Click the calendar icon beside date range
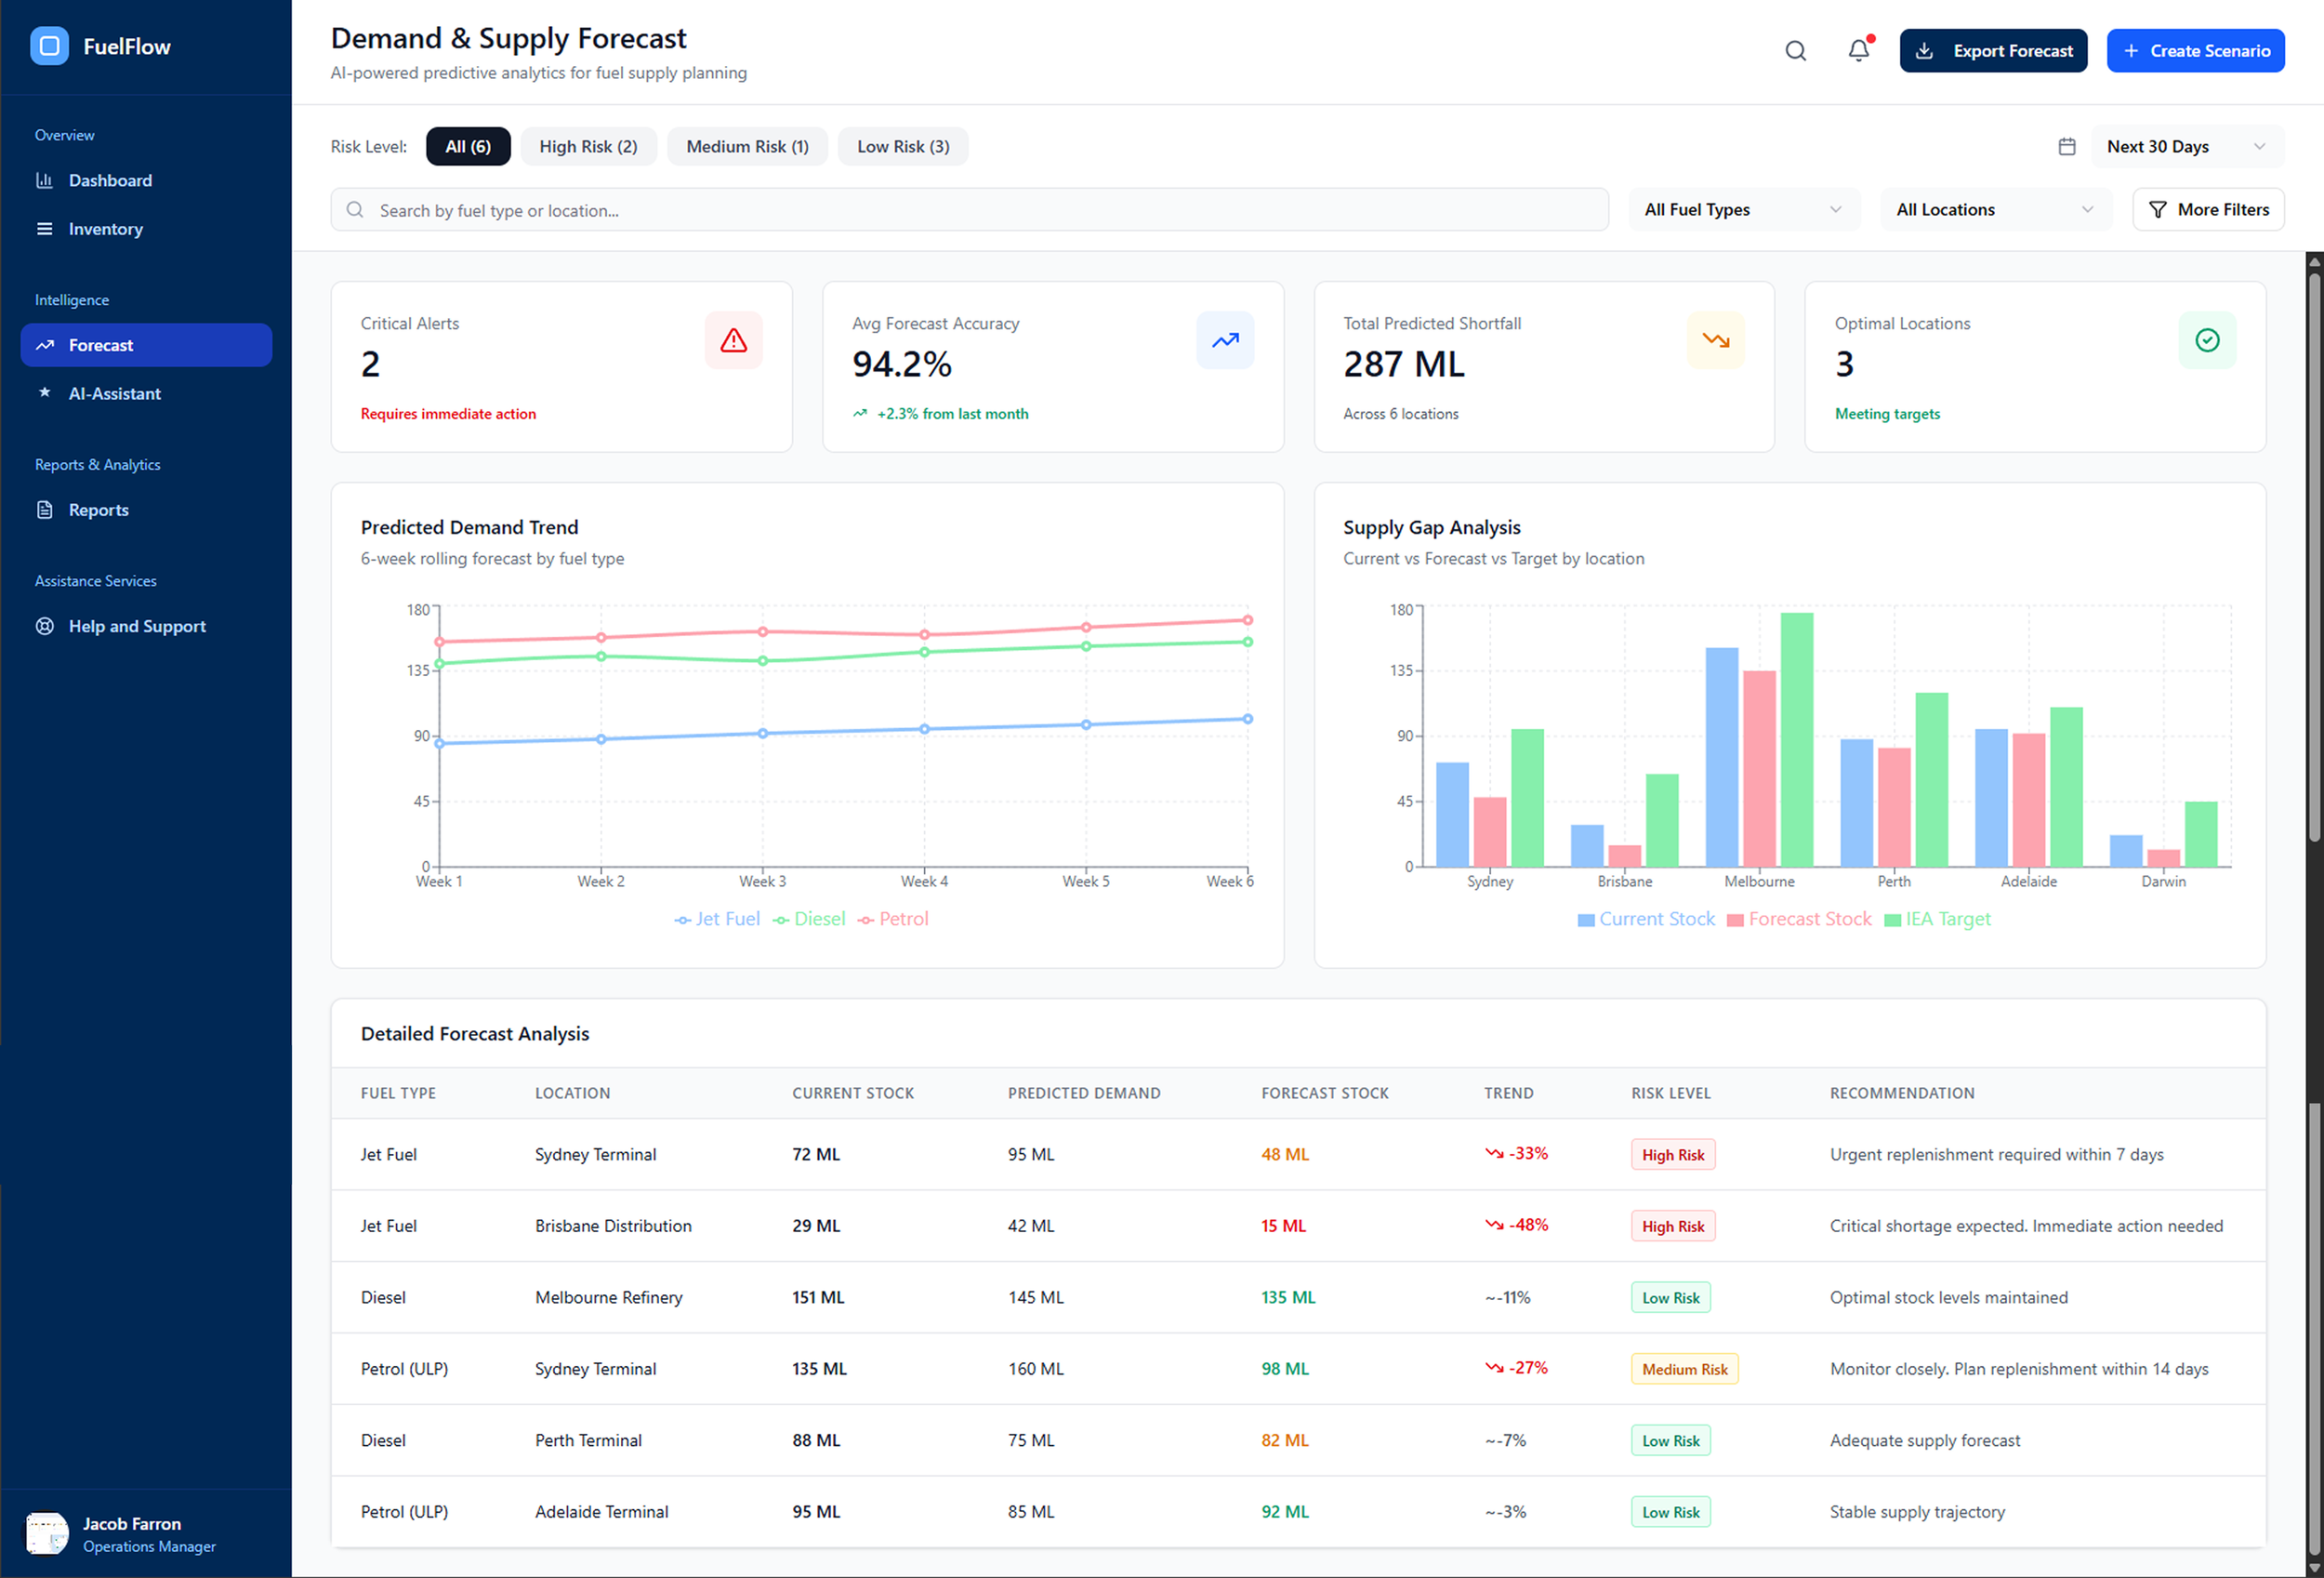Image resolution: width=2324 pixels, height=1578 pixels. [2067, 147]
